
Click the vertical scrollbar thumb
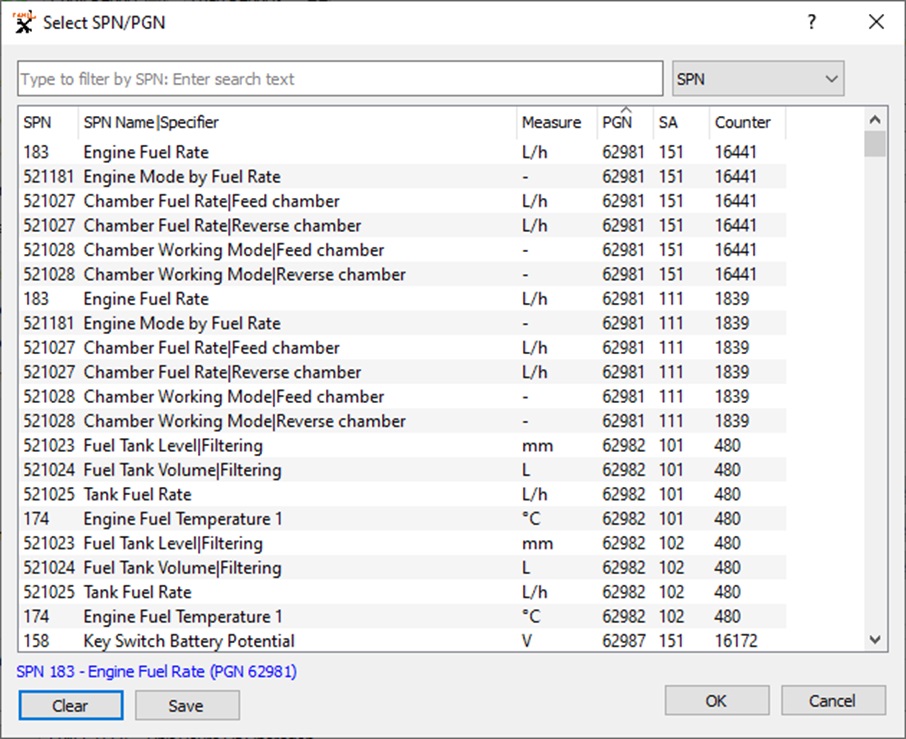tap(875, 144)
